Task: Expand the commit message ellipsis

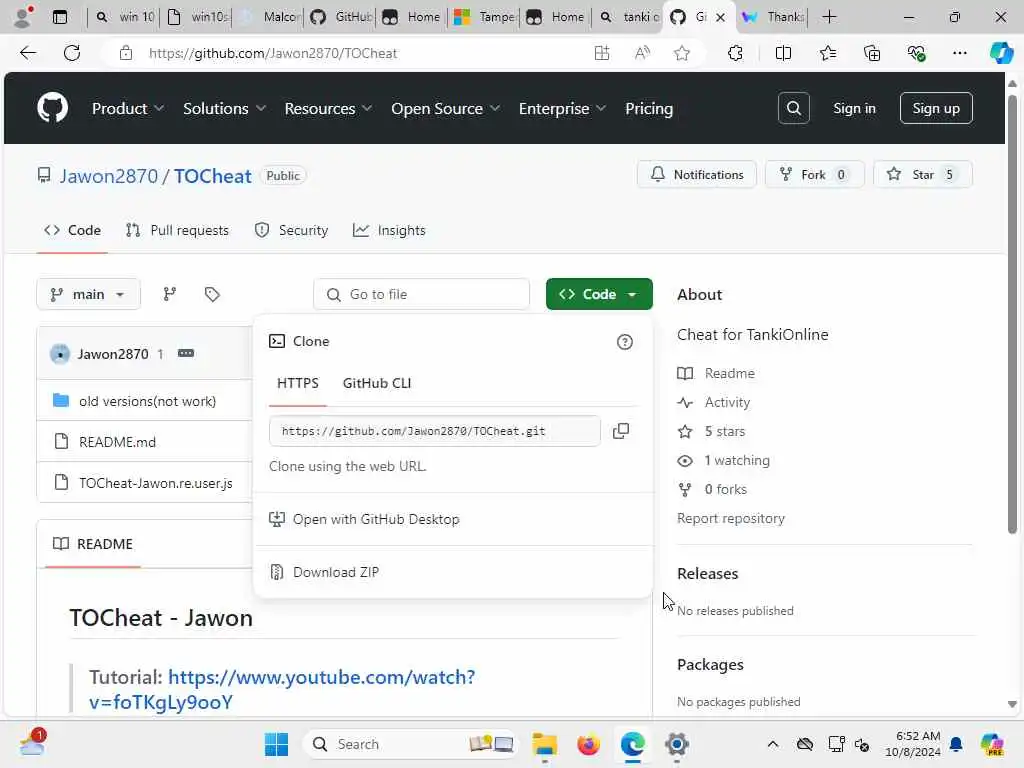Action: (186, 353)
